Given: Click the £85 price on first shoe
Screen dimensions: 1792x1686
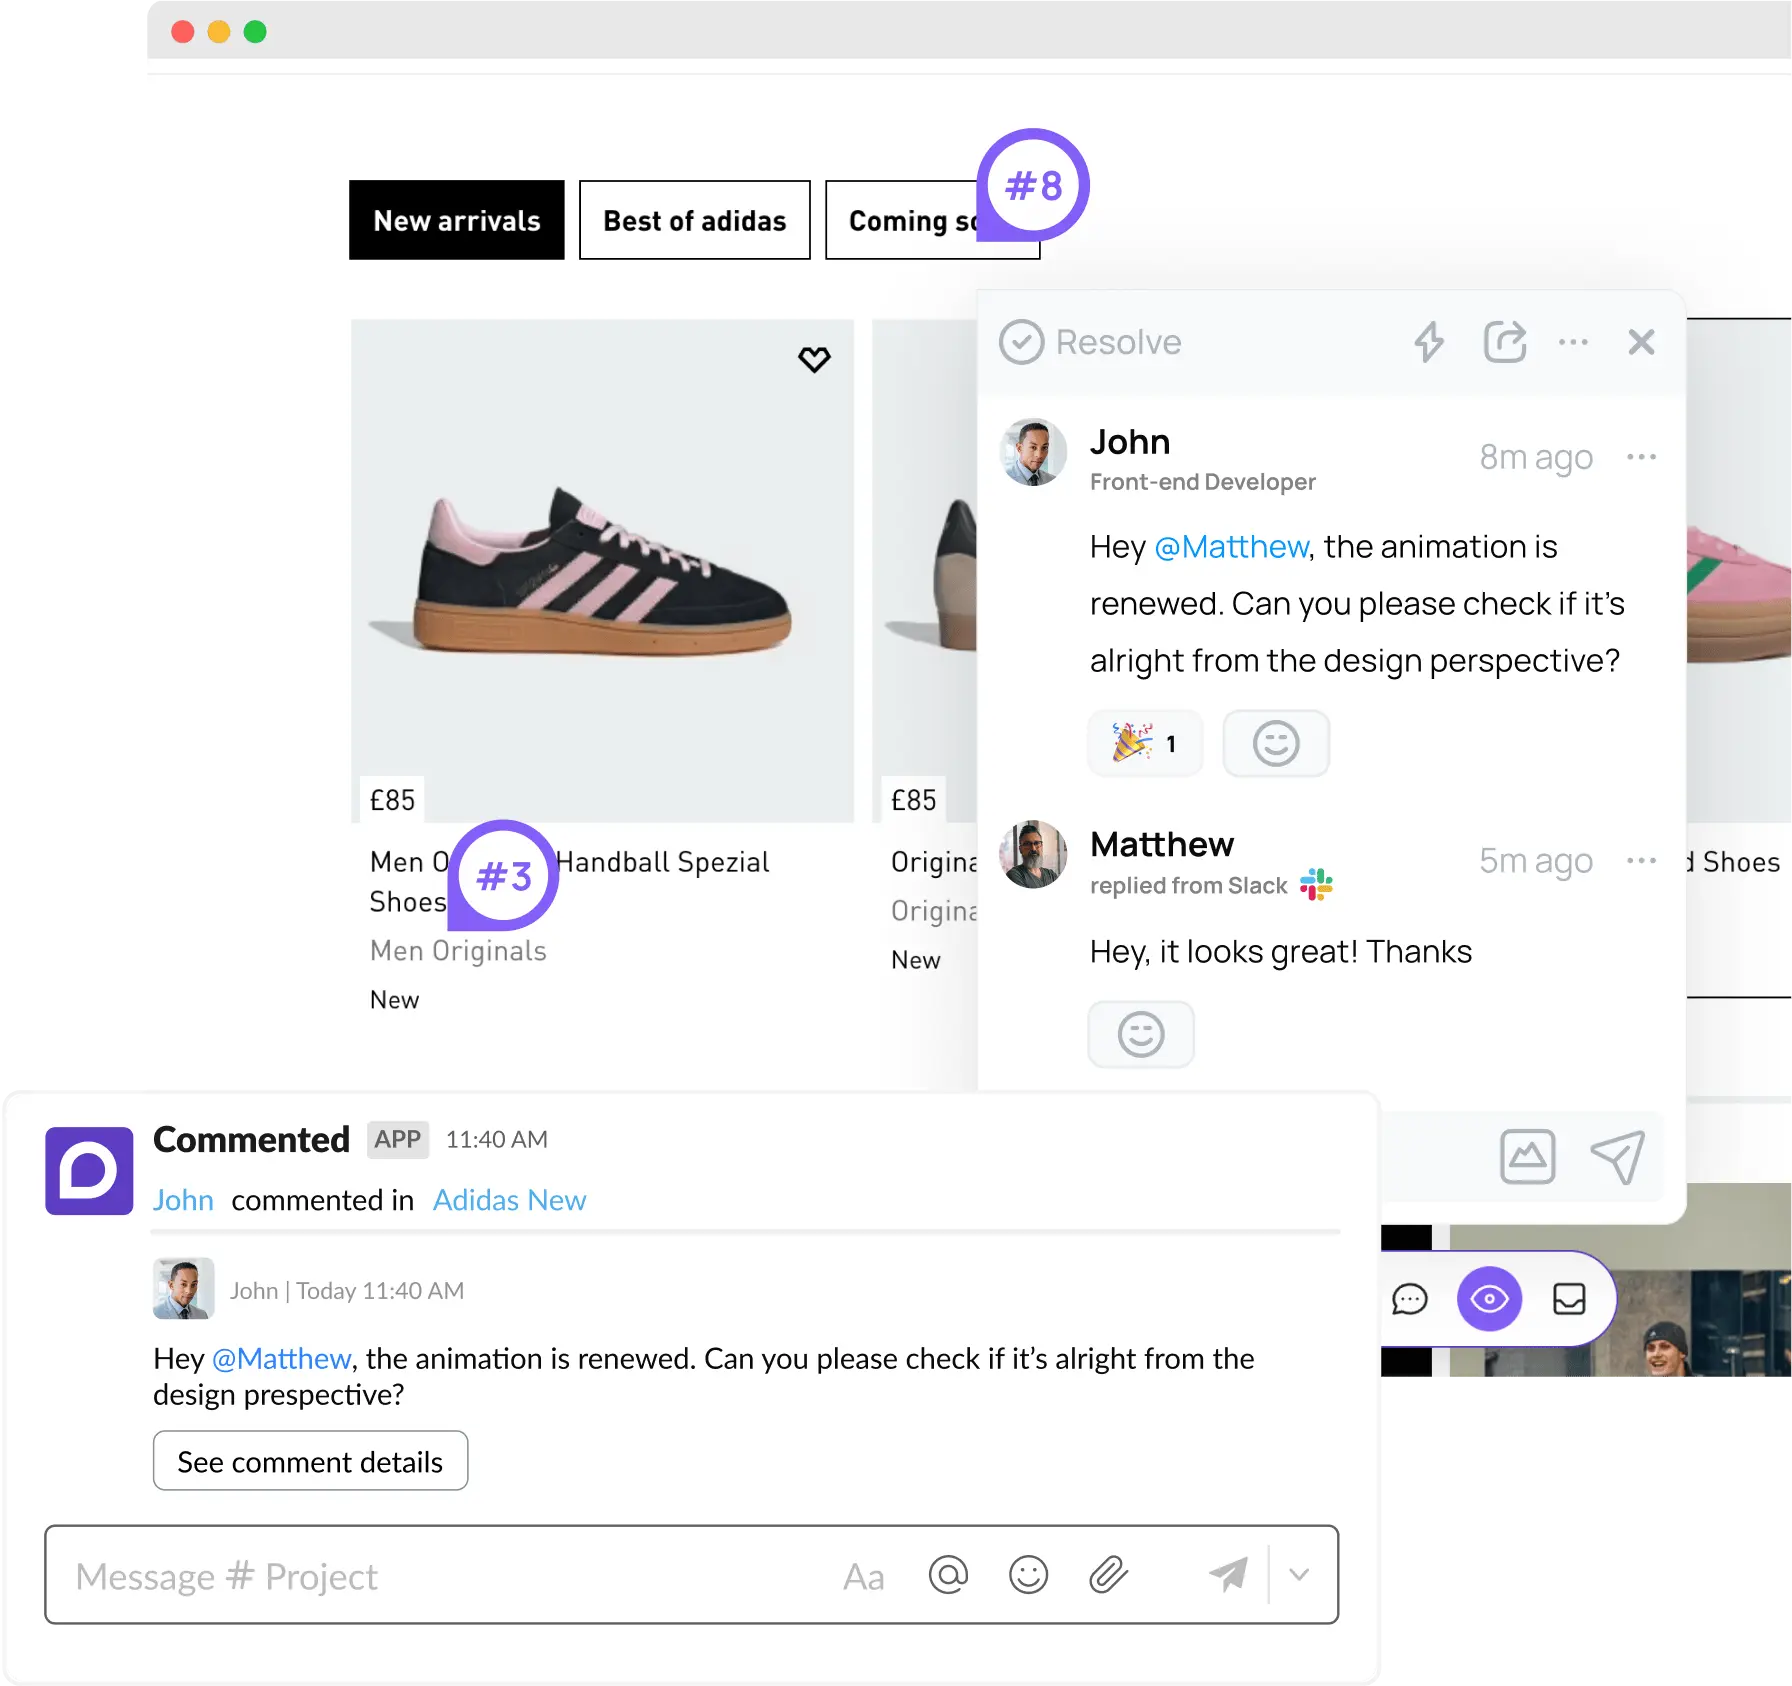Looking at the screenshot, I should [392, 800].
